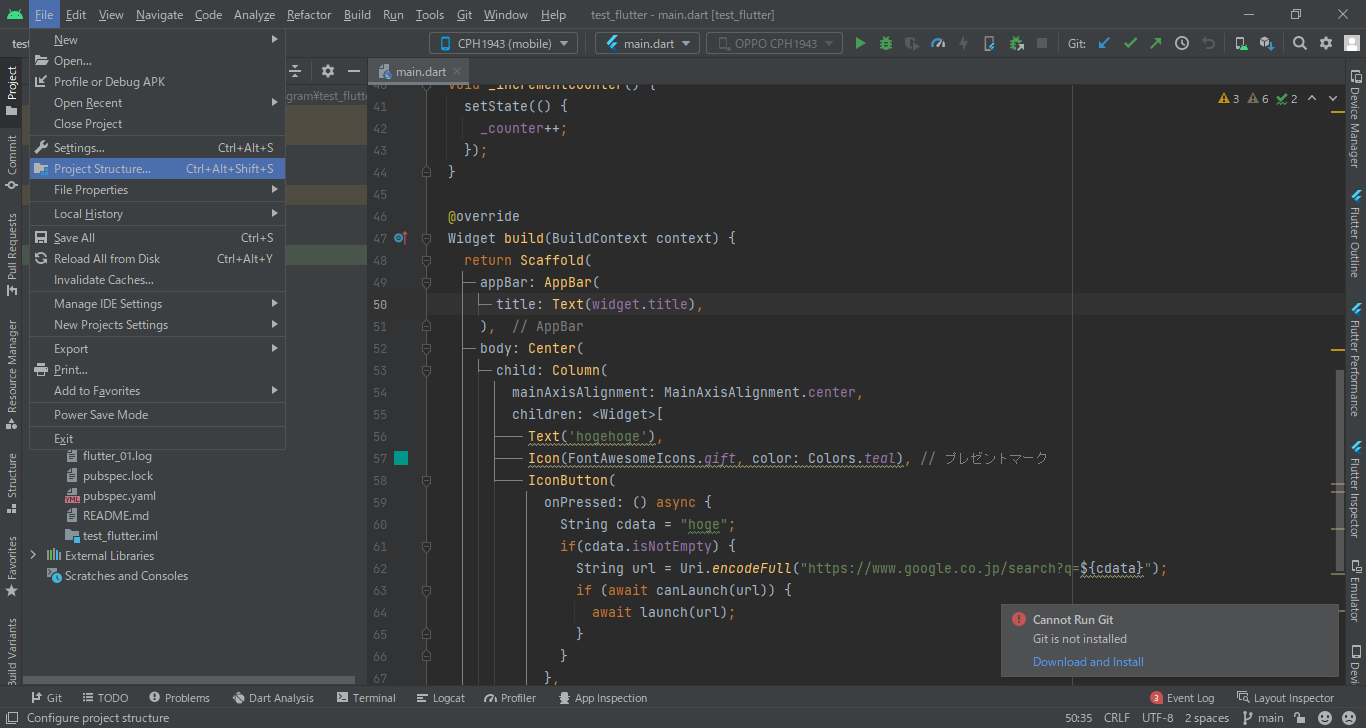Expand Local History submenu
This screenshot has width=1366, height=728.
157,214
